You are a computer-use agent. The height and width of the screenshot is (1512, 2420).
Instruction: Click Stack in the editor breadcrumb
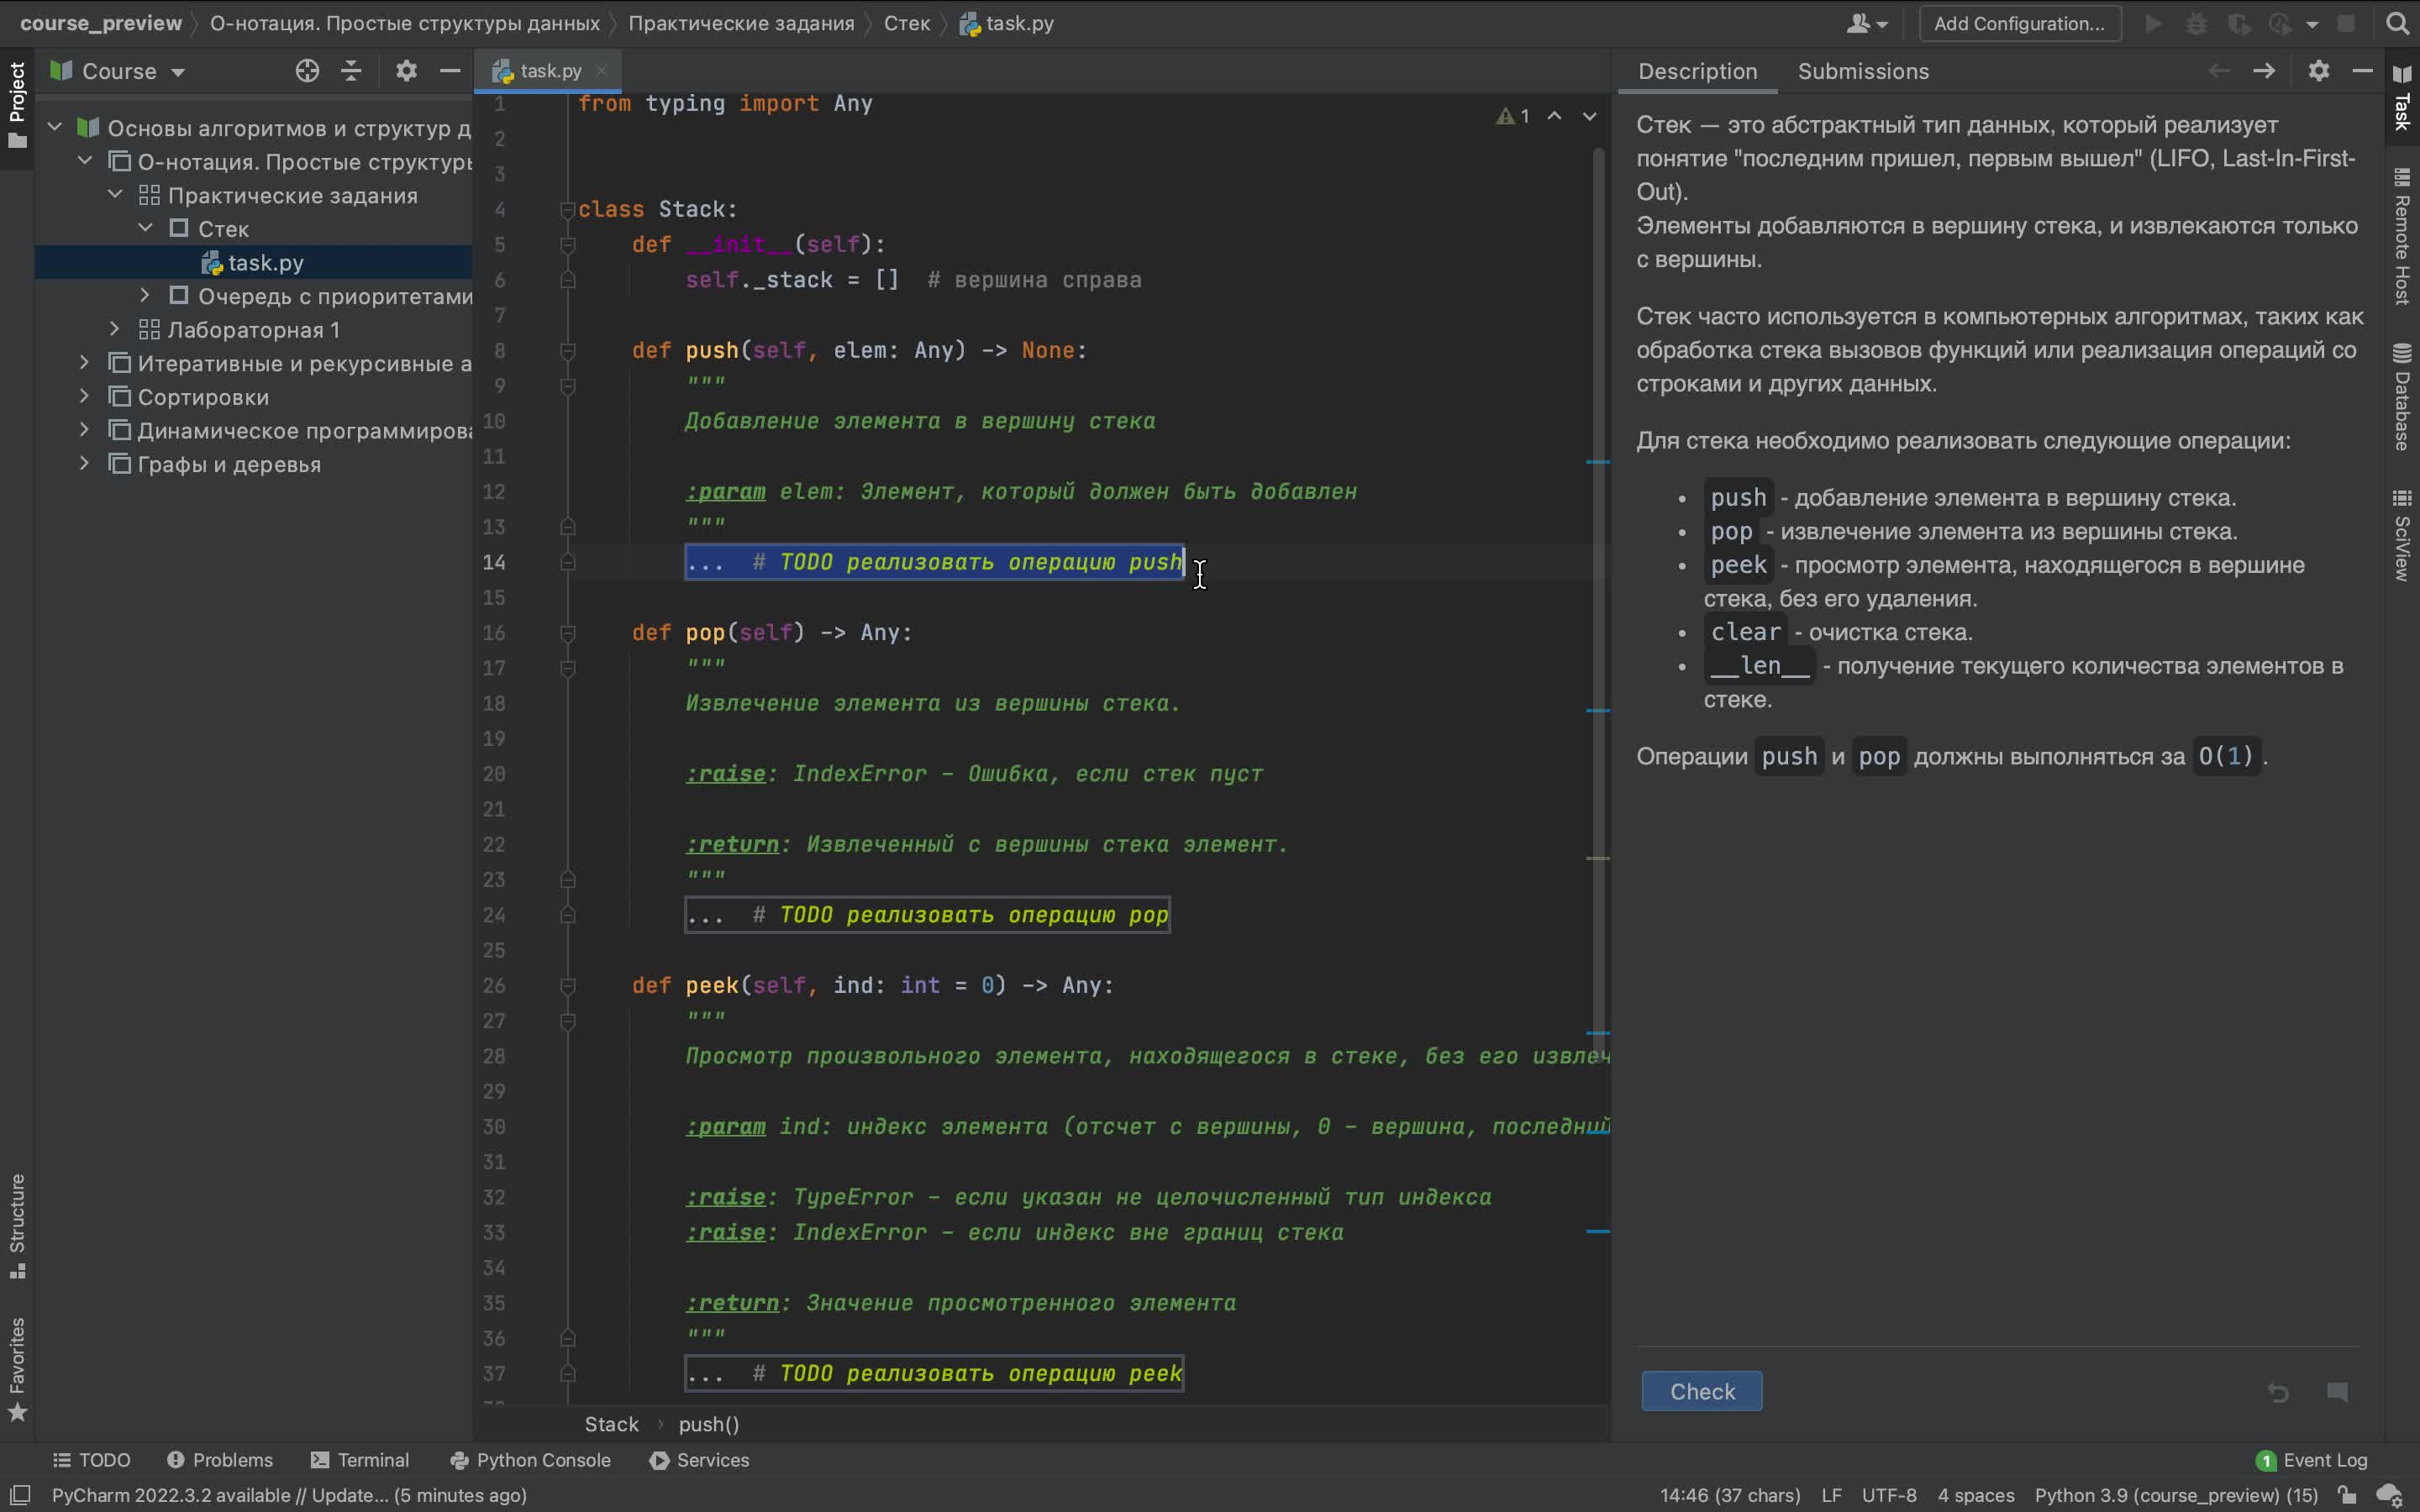(x=611, y=1424)
